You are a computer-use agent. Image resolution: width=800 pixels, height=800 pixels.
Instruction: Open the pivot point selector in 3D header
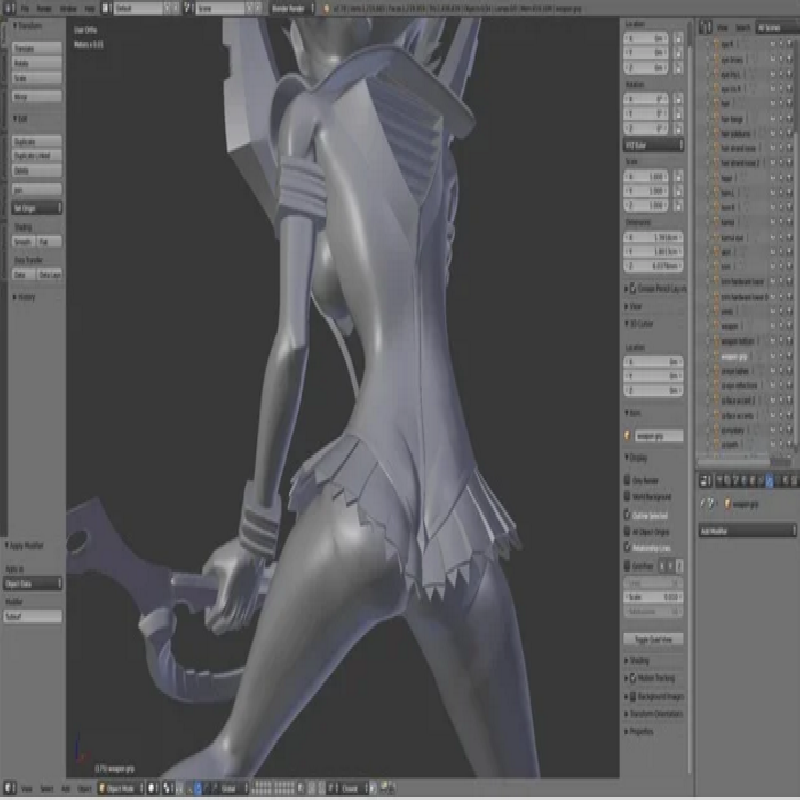pos(168,788)
